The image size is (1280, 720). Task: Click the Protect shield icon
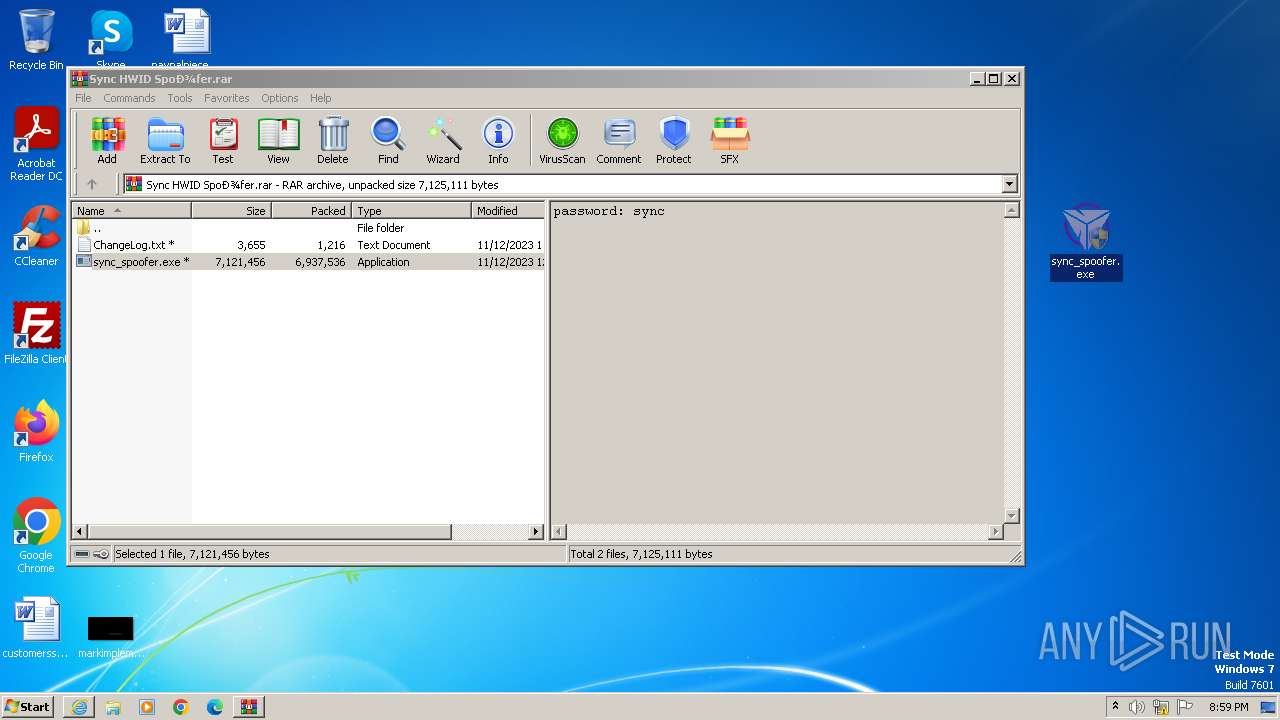click(674, 140)
